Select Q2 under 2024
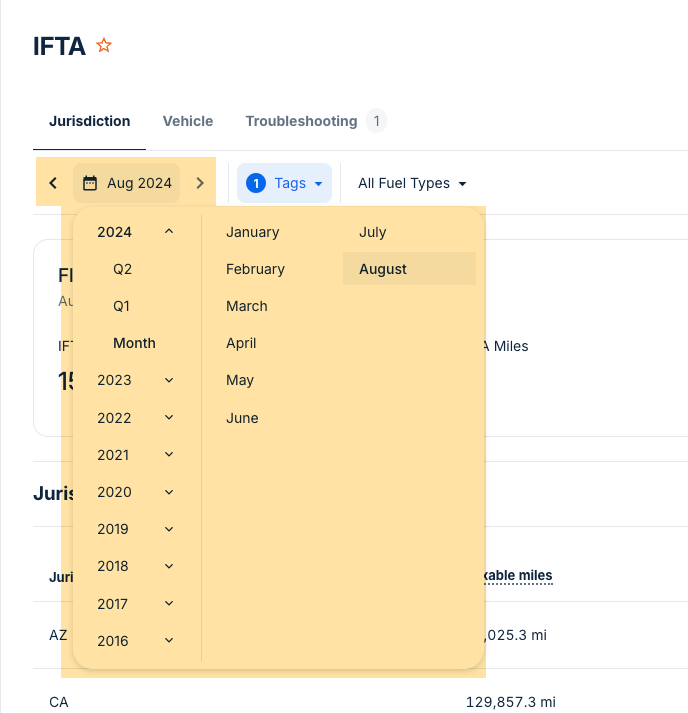 pos(122,269)
